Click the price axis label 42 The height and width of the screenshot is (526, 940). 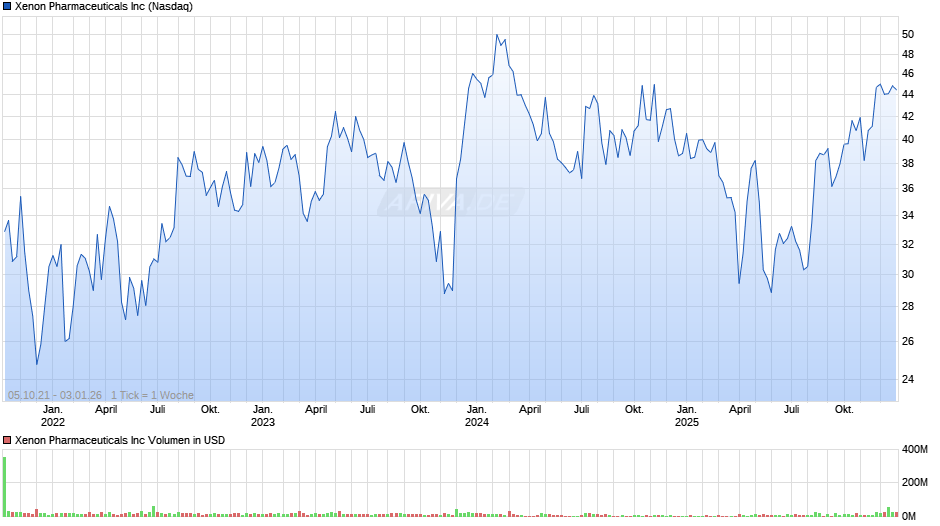coord(908,116)
